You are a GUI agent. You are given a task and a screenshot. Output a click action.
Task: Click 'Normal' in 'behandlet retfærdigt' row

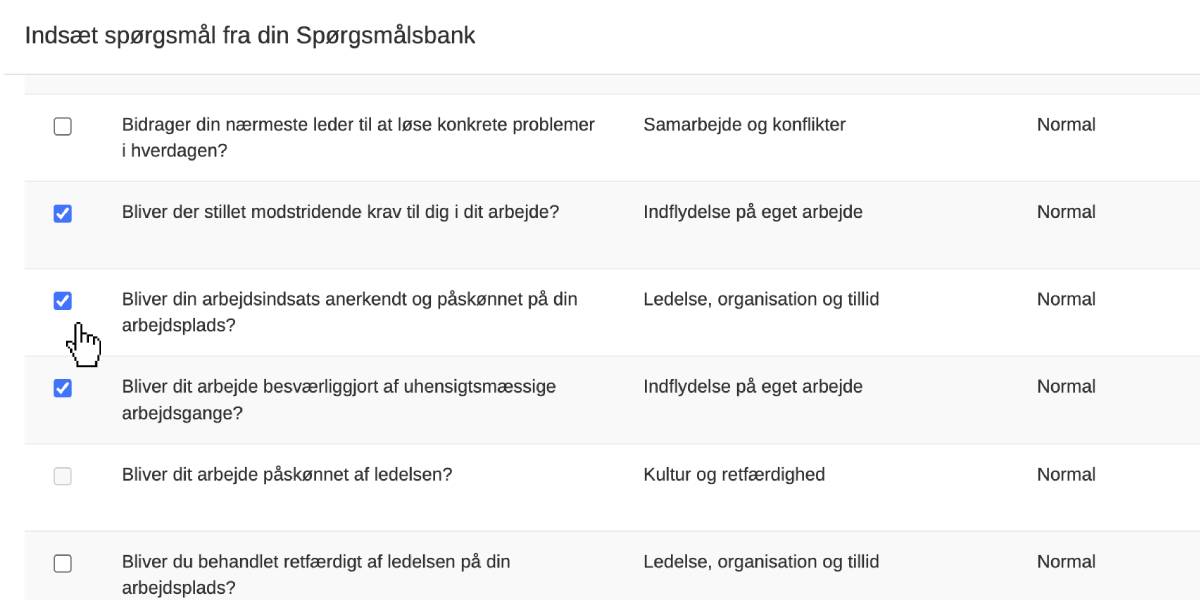[1066, 561]
